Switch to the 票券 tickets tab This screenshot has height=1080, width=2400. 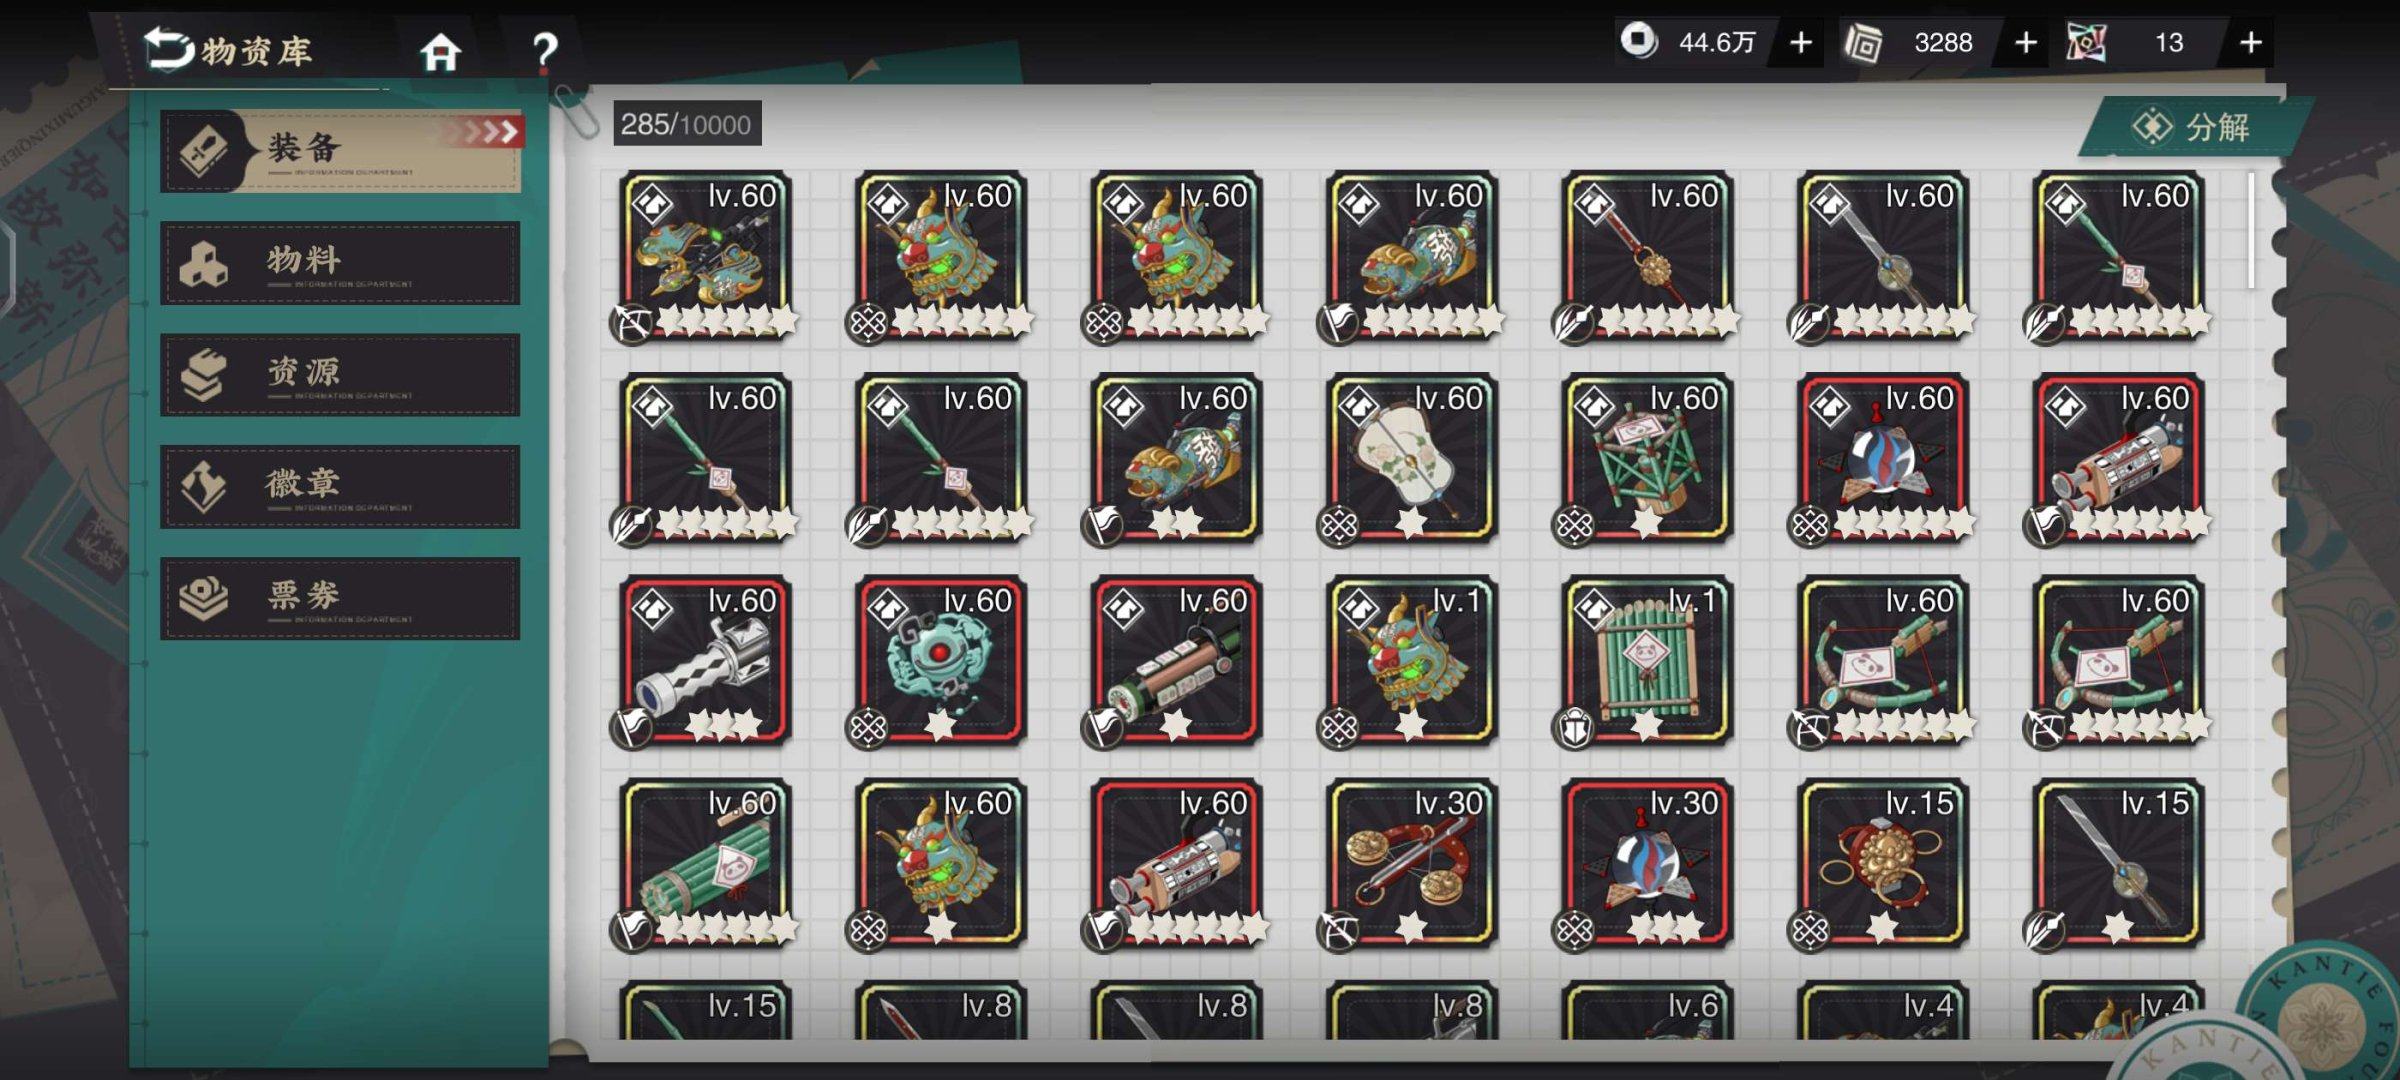point(340,598)
